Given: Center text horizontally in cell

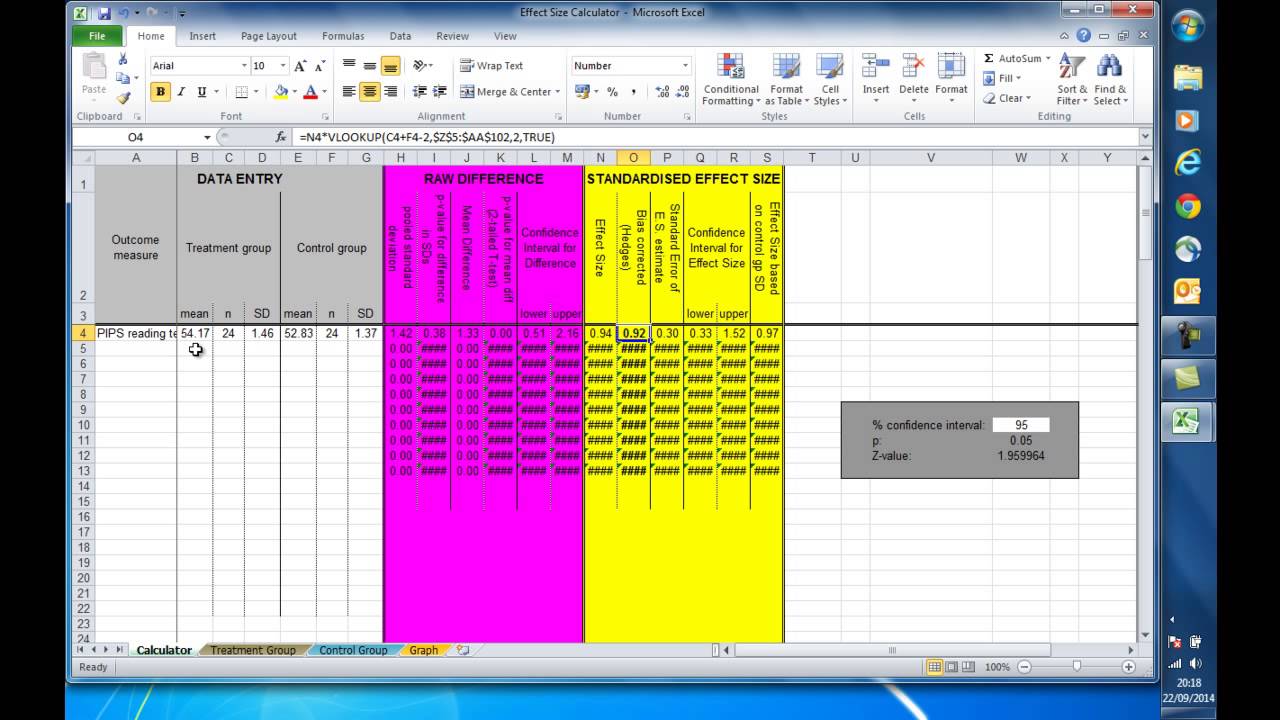Looking at the screenshot, I should pyautogui.click(x=370, y=92).
